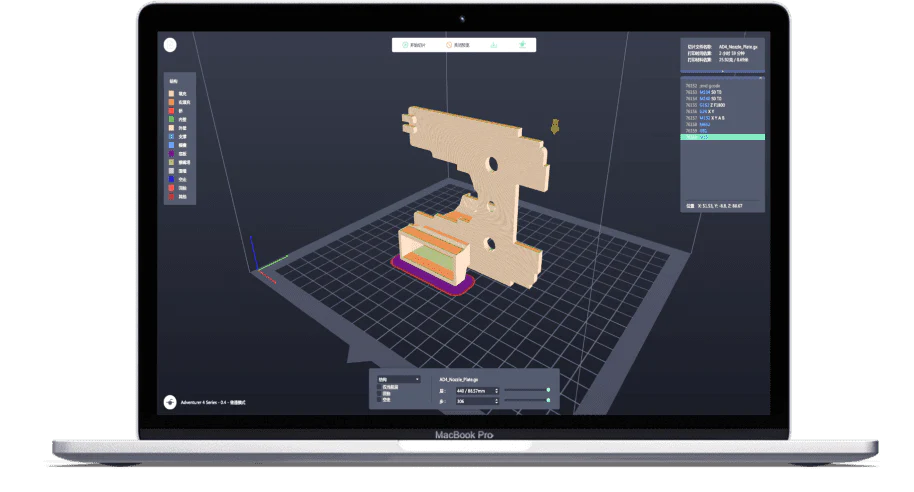Open the round white menu button in top-left corner
914x492 pixels.
point(170,45)
